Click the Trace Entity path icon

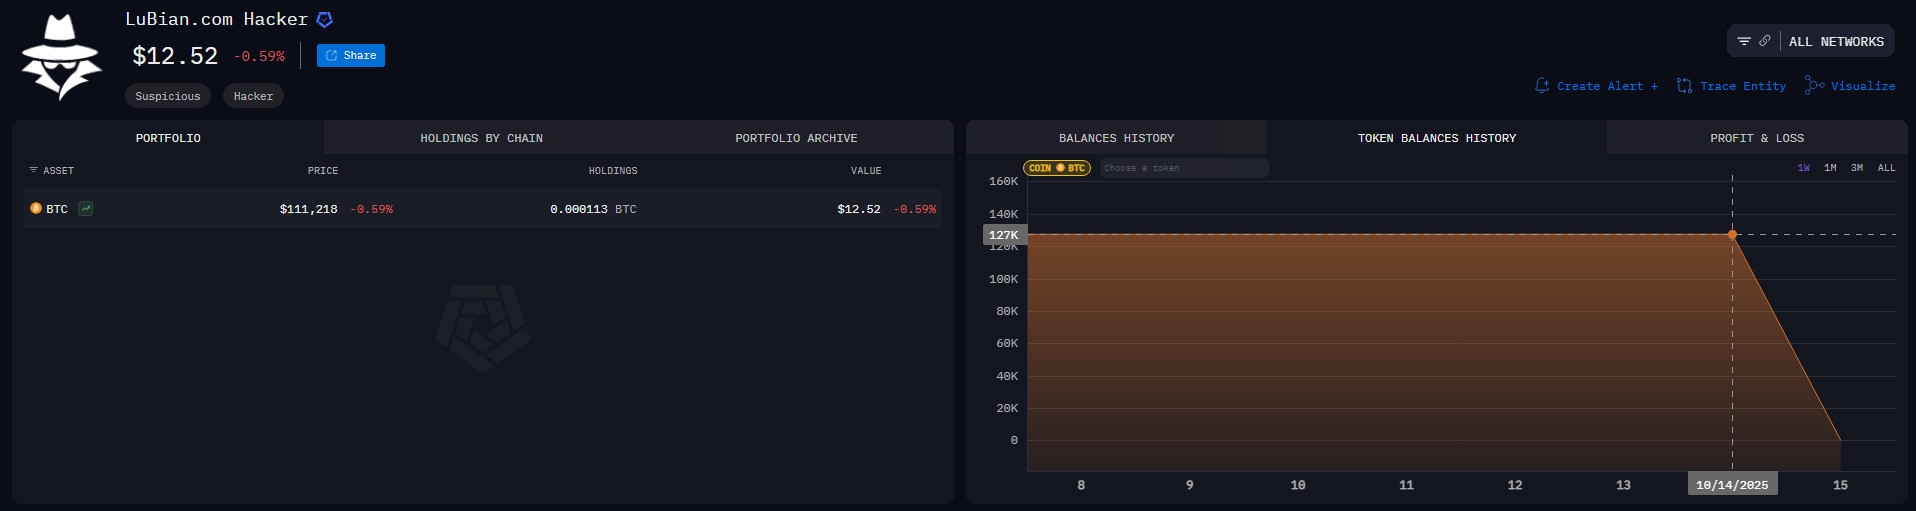tap(1684, 86)
